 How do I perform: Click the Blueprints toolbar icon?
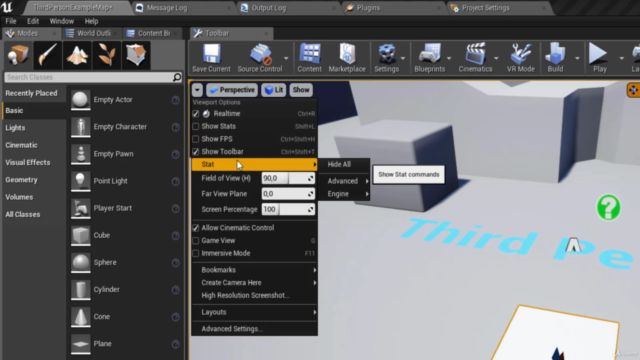click(x=430, y=54)
